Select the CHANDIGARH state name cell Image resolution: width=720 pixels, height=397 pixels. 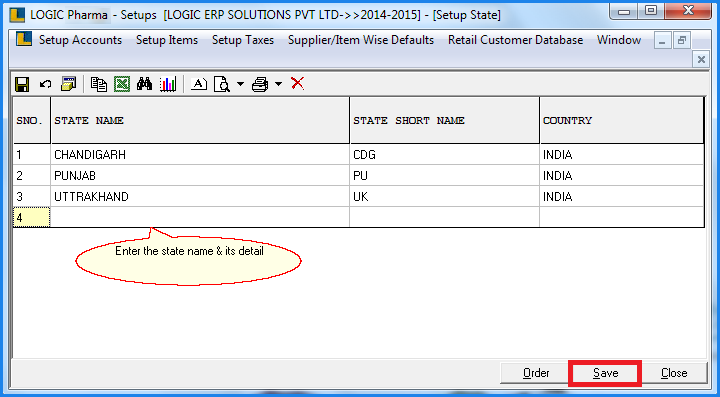pyautogui.click(x=200, y=155)
